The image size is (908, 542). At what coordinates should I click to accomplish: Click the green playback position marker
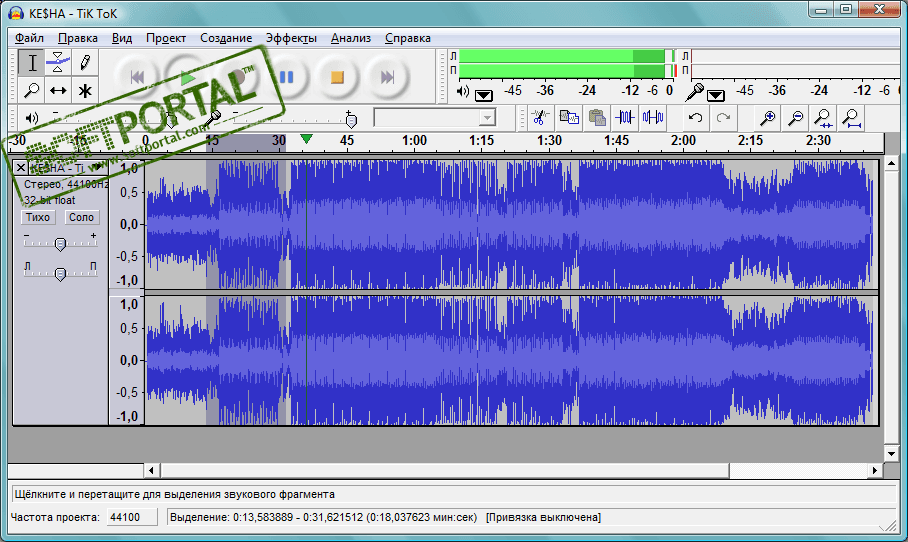click(306, 139)
